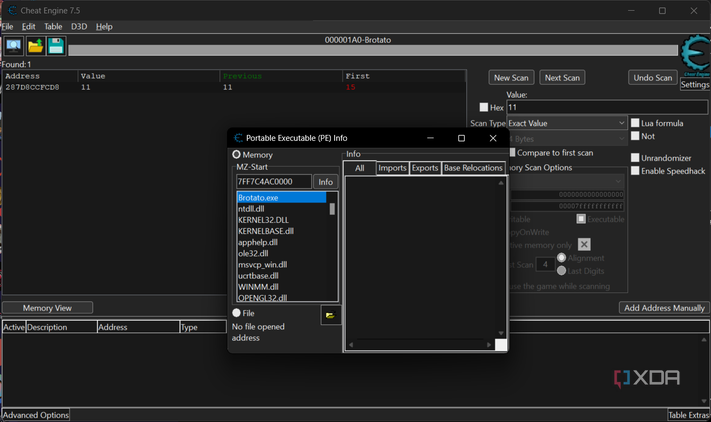The width and height of the screenshot is (711, 422).
Task: Select apphelp.dll in module list
Action: [282, 242]
